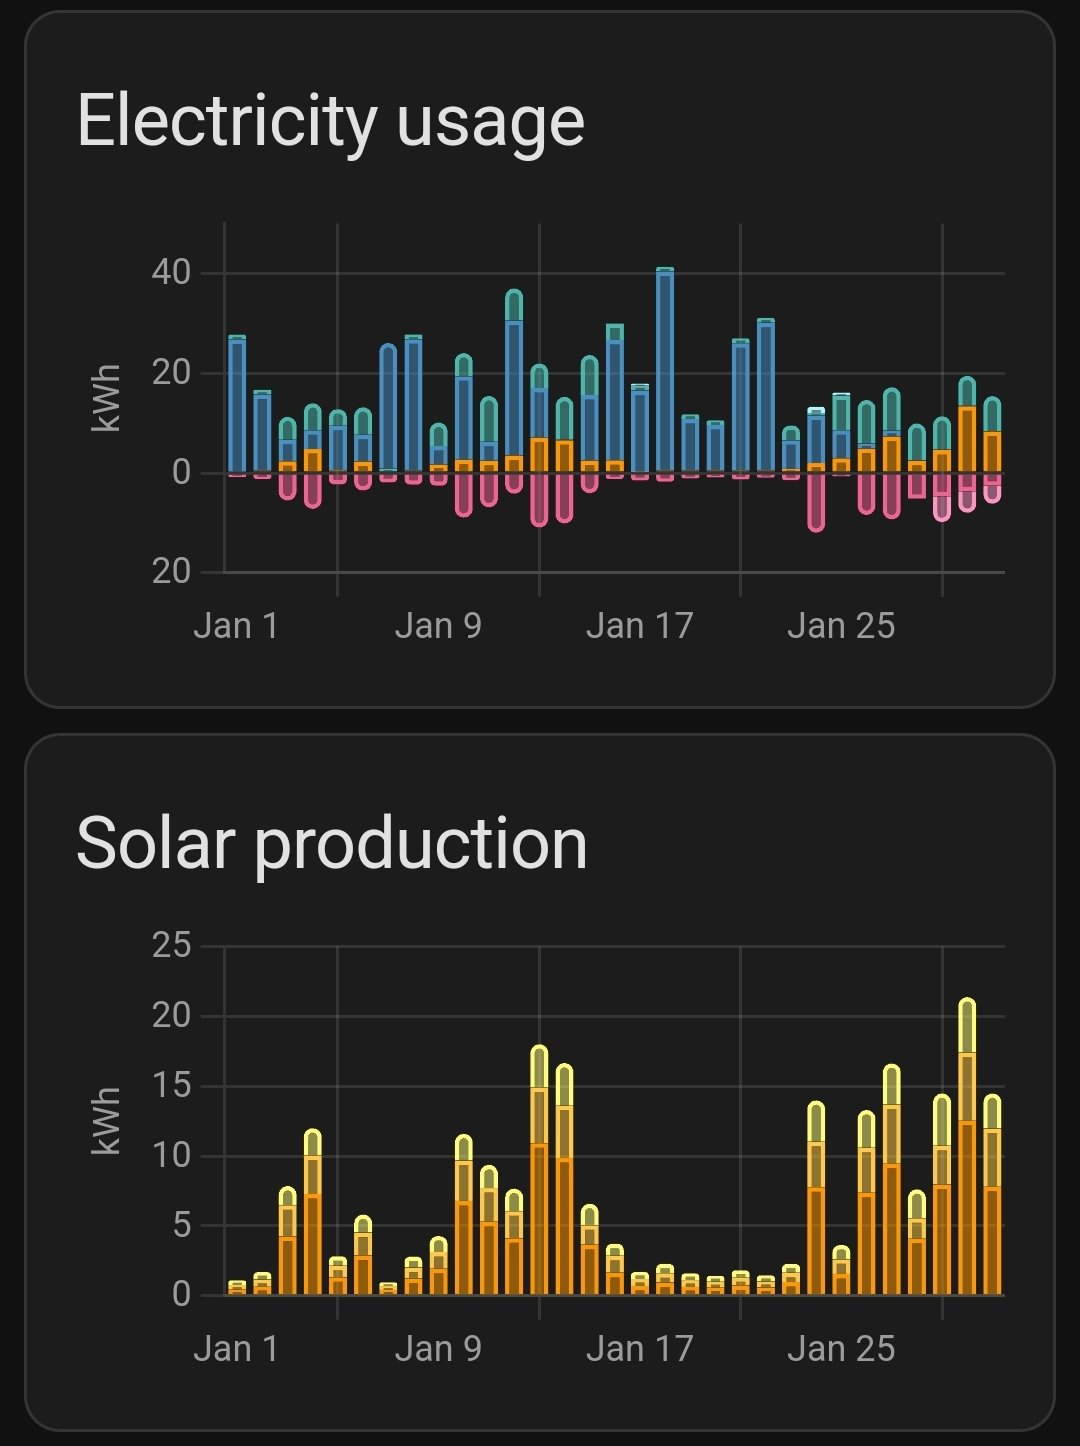Click "Jan 1" axis label under Solar production
This screenshot has width=1080, height=1446.
(236, 1349)
